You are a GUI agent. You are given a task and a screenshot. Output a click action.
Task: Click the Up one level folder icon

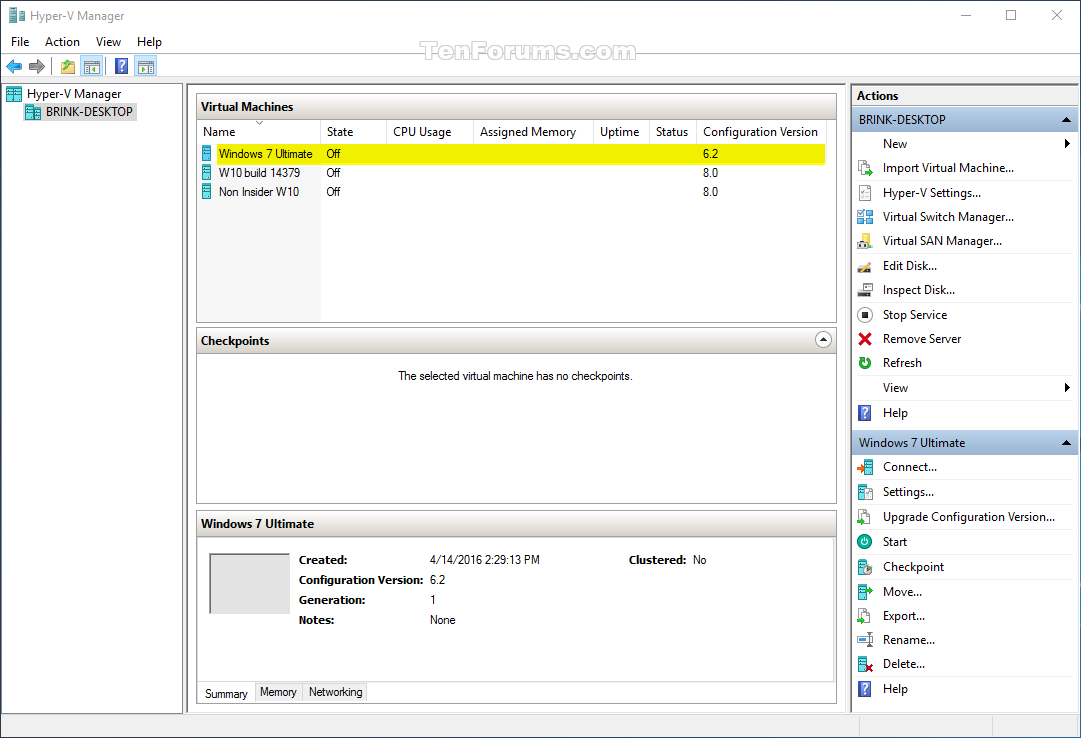68,66
